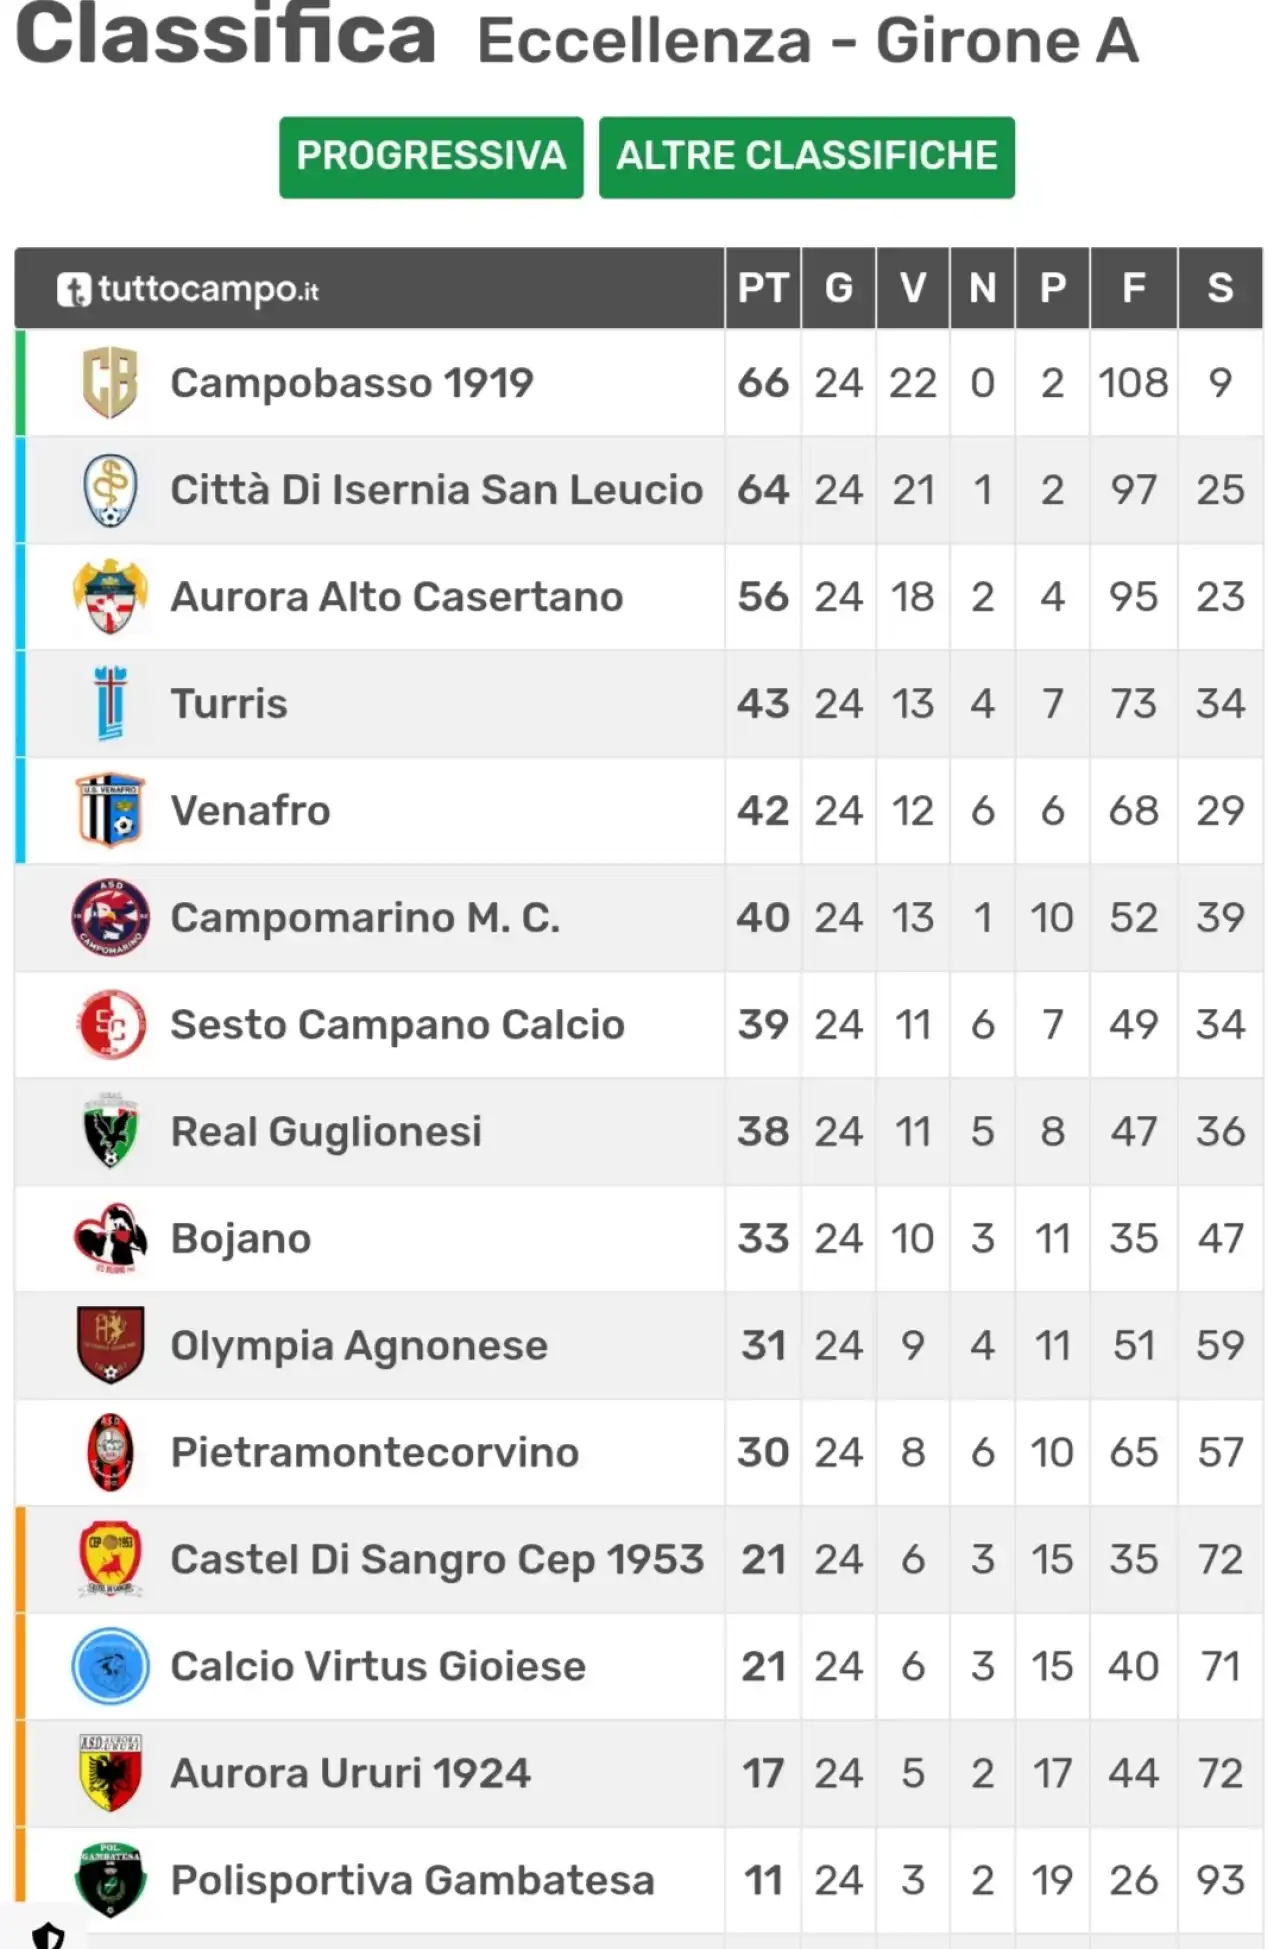1280x1949 pixels.
Task: Open the Aurora Alto Casertano team logo
Action: click(110, 597)
